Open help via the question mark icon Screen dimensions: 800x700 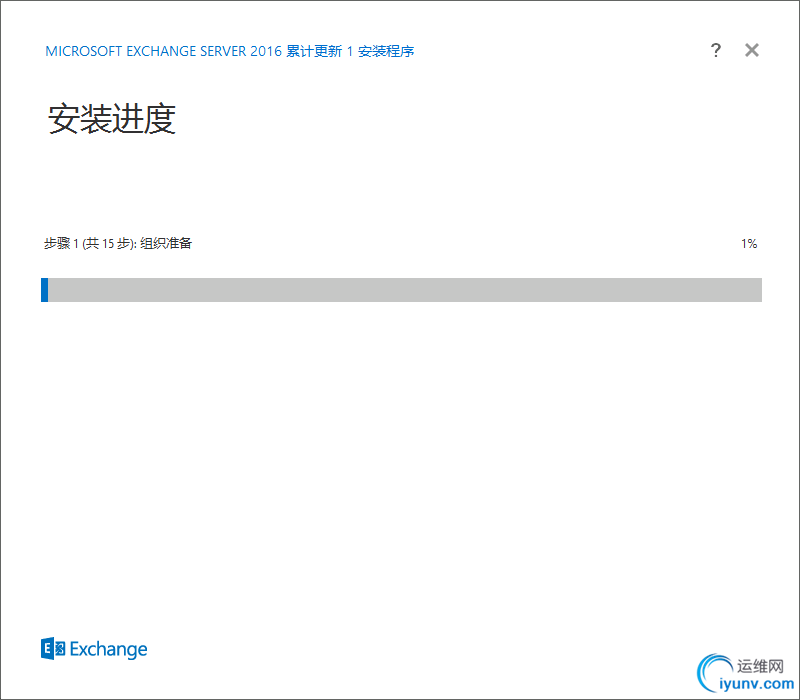(716, 50)
